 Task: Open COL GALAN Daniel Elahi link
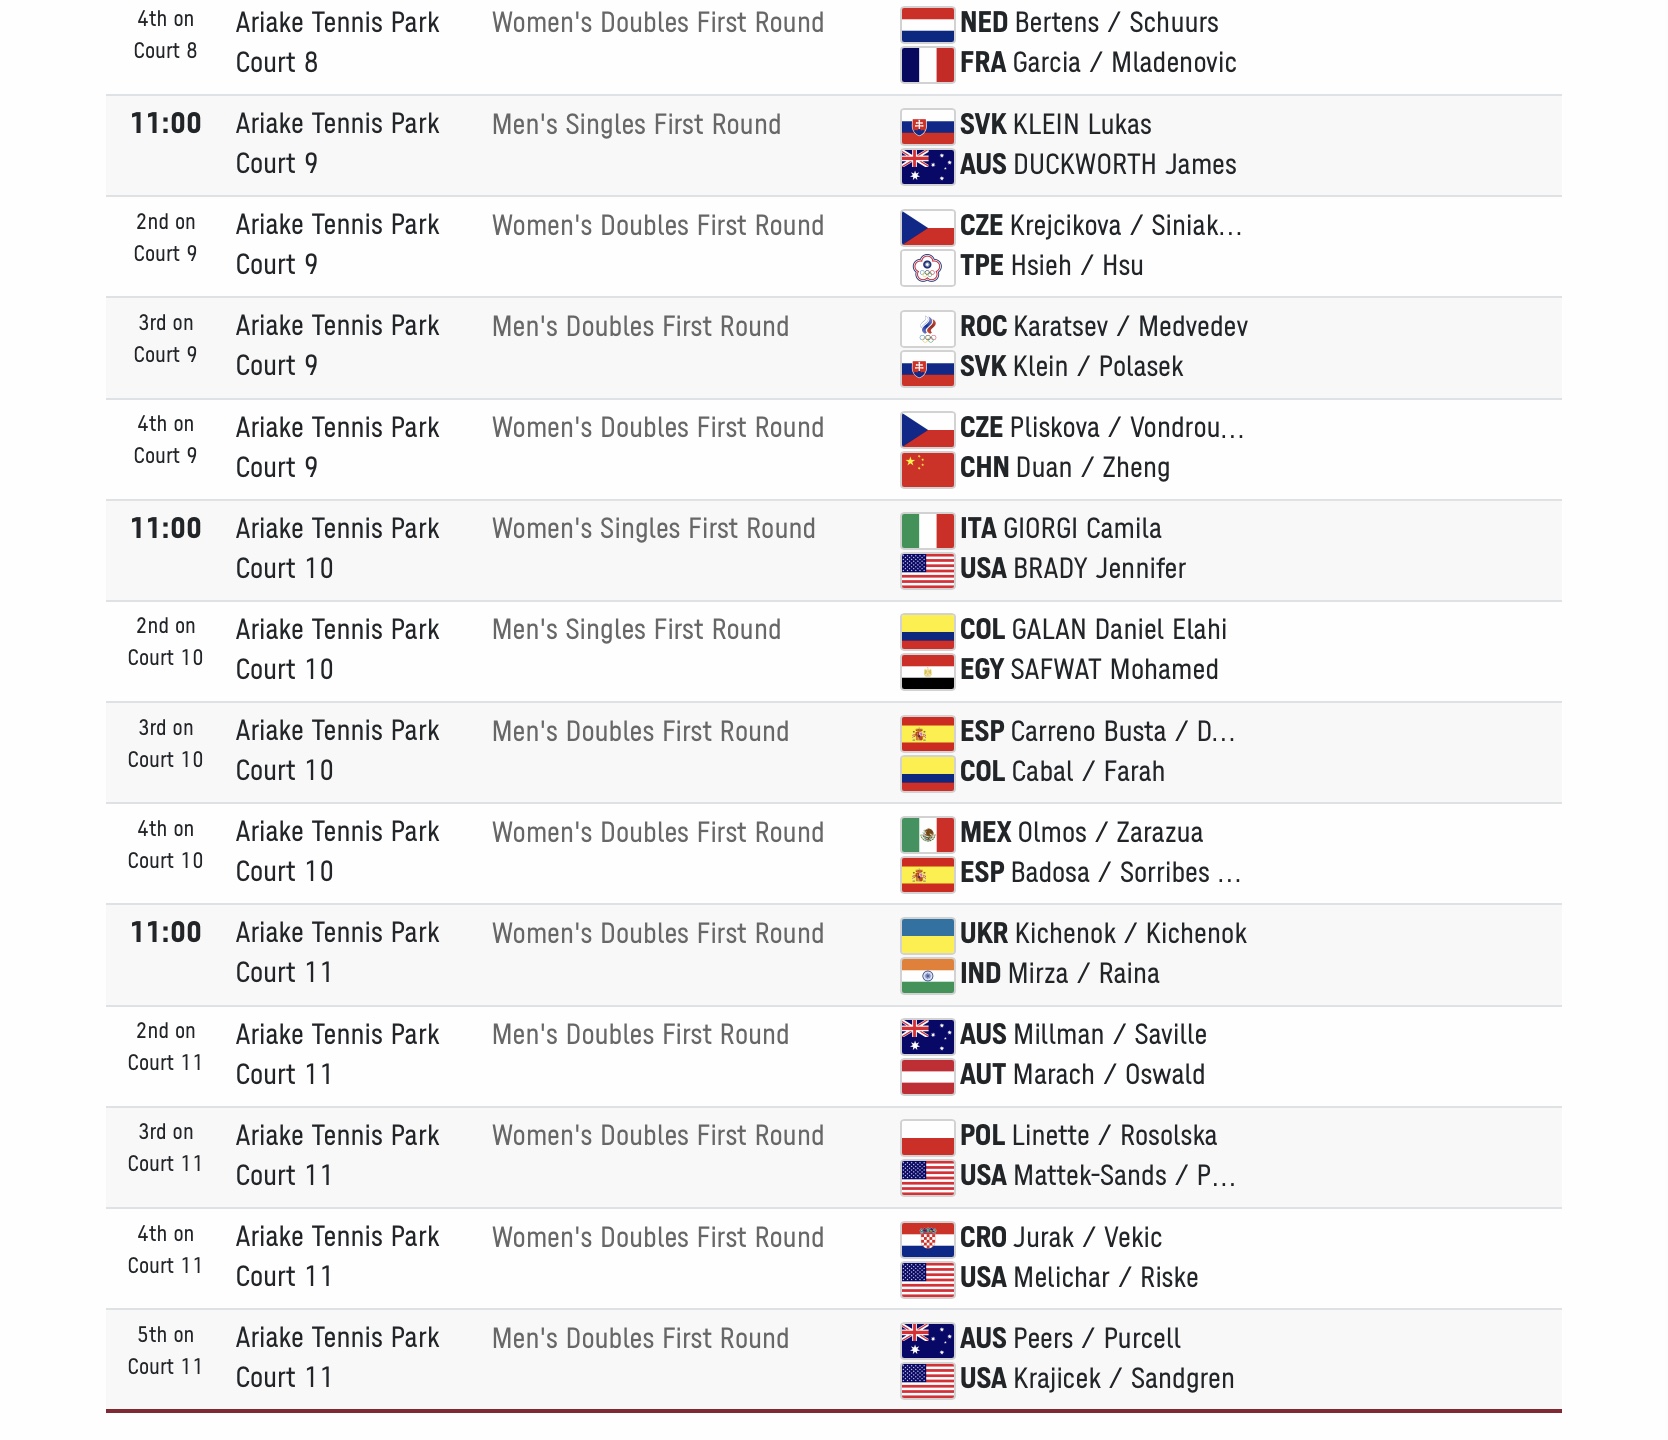tap(1093, 630)
